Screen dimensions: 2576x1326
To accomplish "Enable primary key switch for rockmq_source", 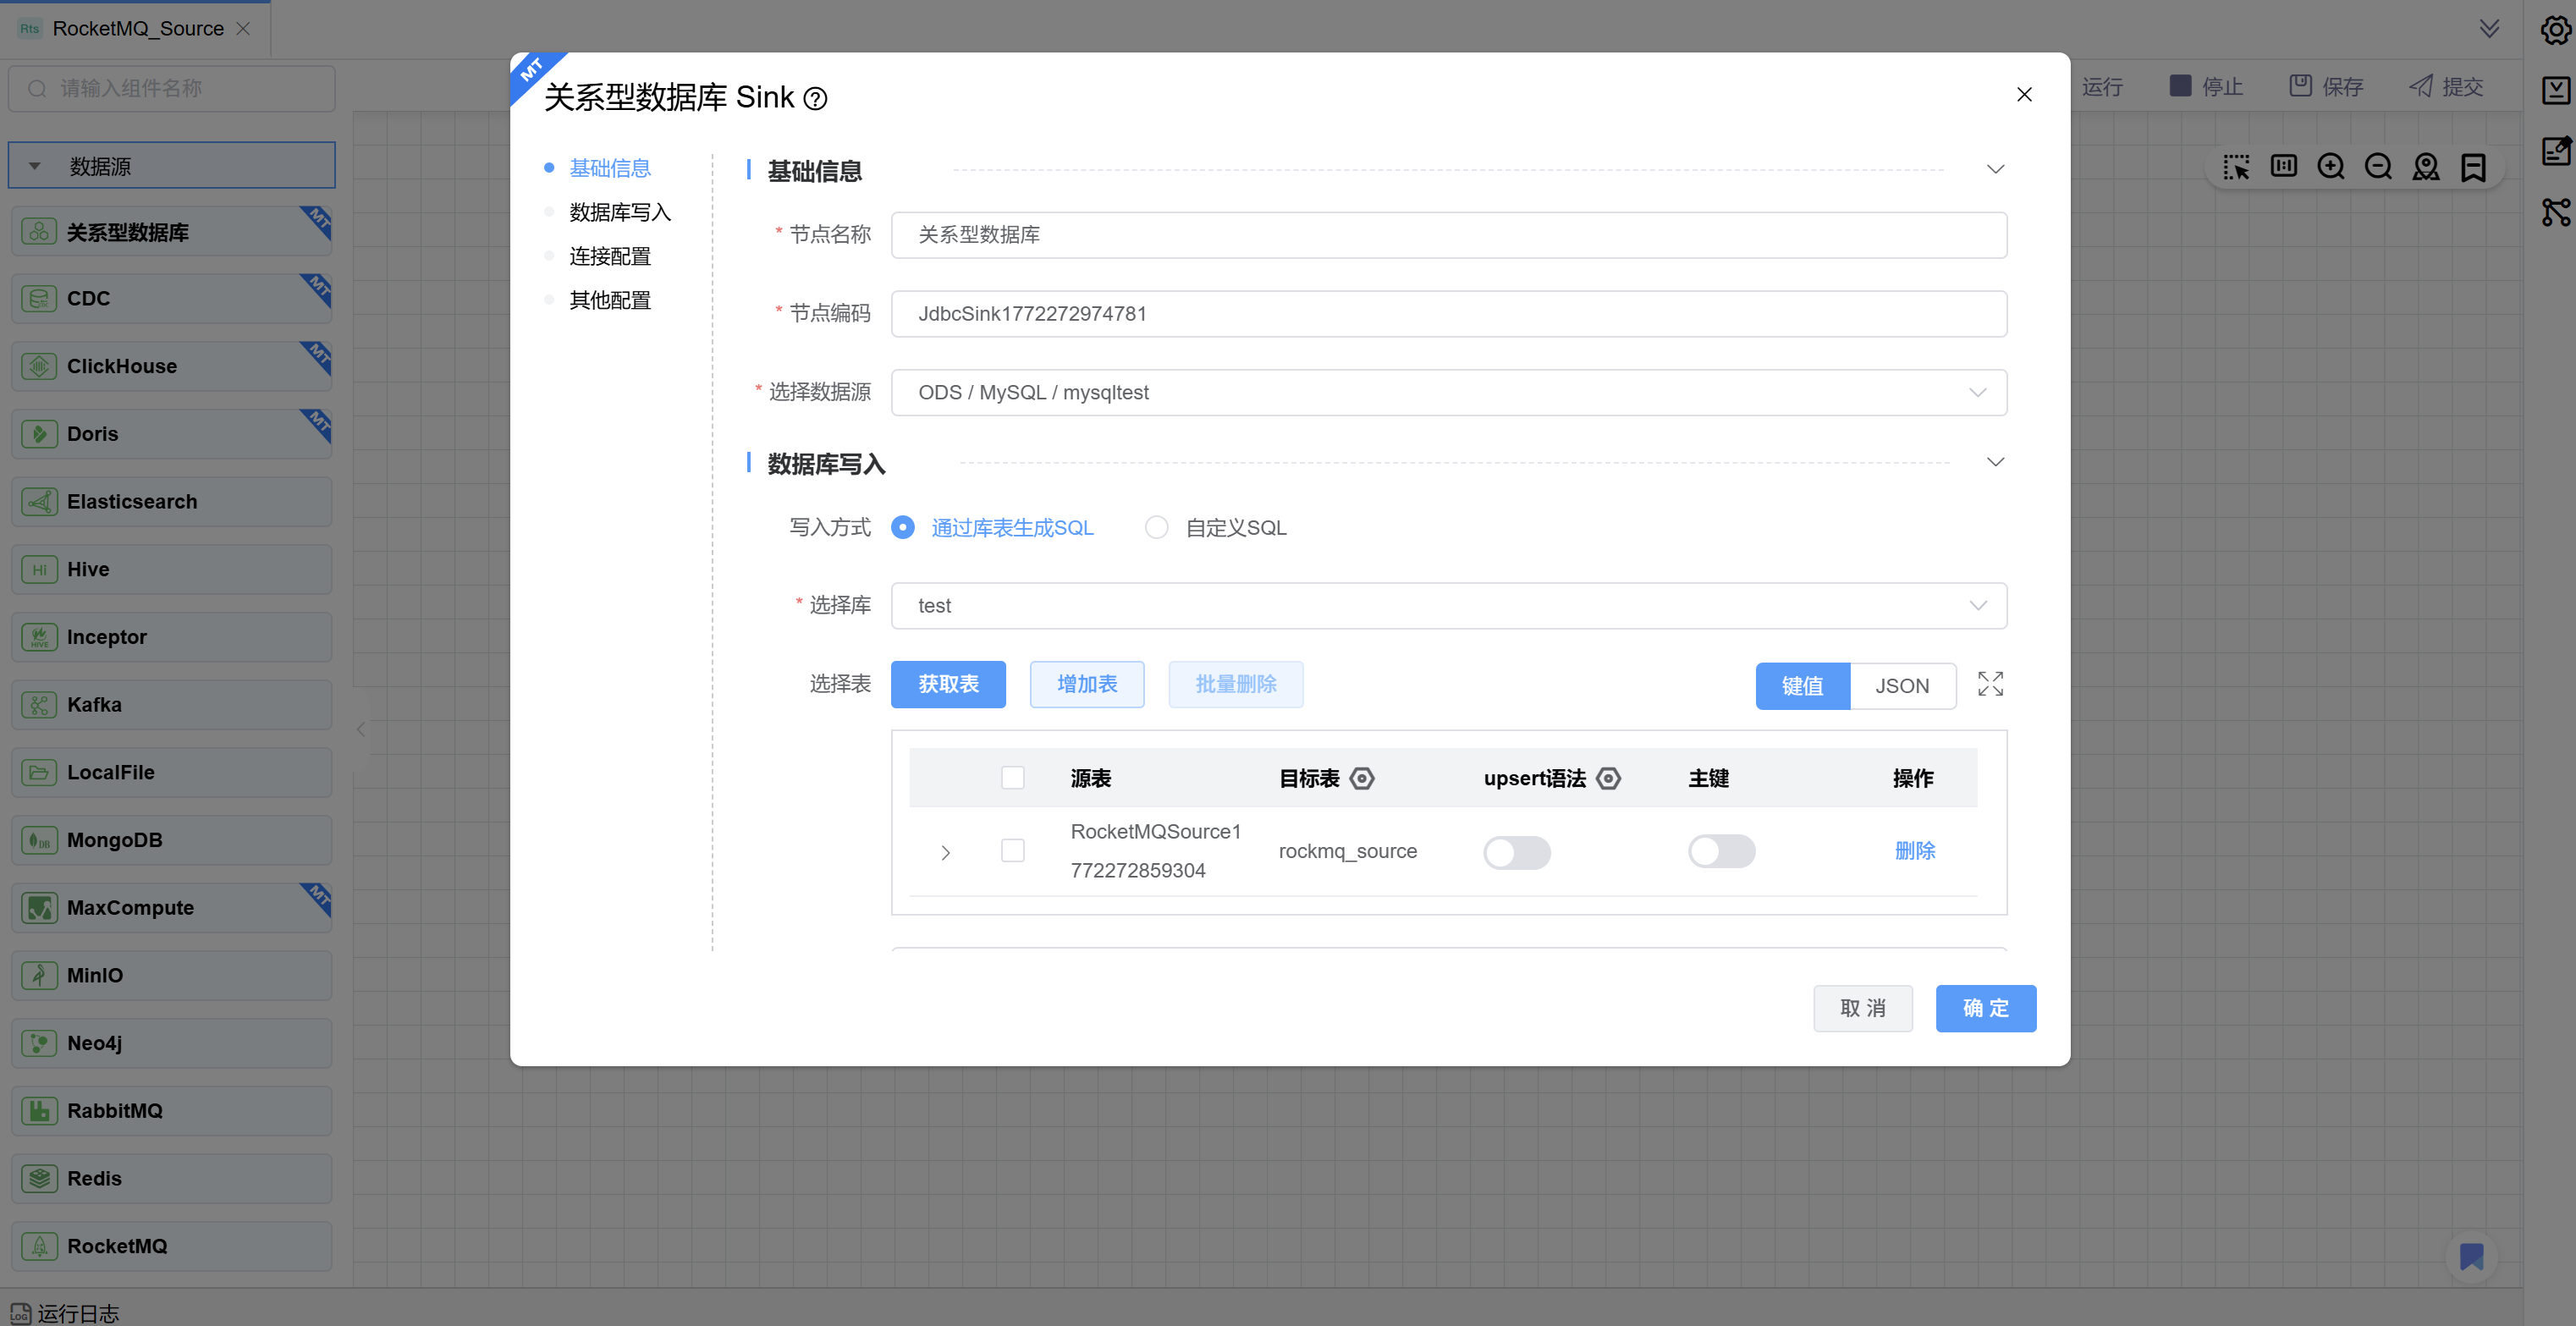I will (x=1721, y=851).
